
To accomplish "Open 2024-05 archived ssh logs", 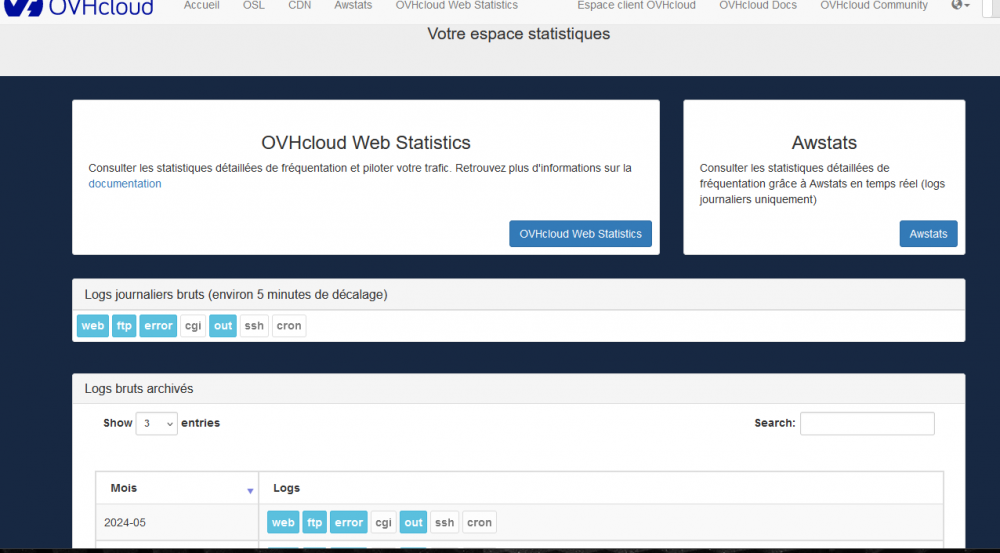I will pyautogui.click(x=445, y=522).
